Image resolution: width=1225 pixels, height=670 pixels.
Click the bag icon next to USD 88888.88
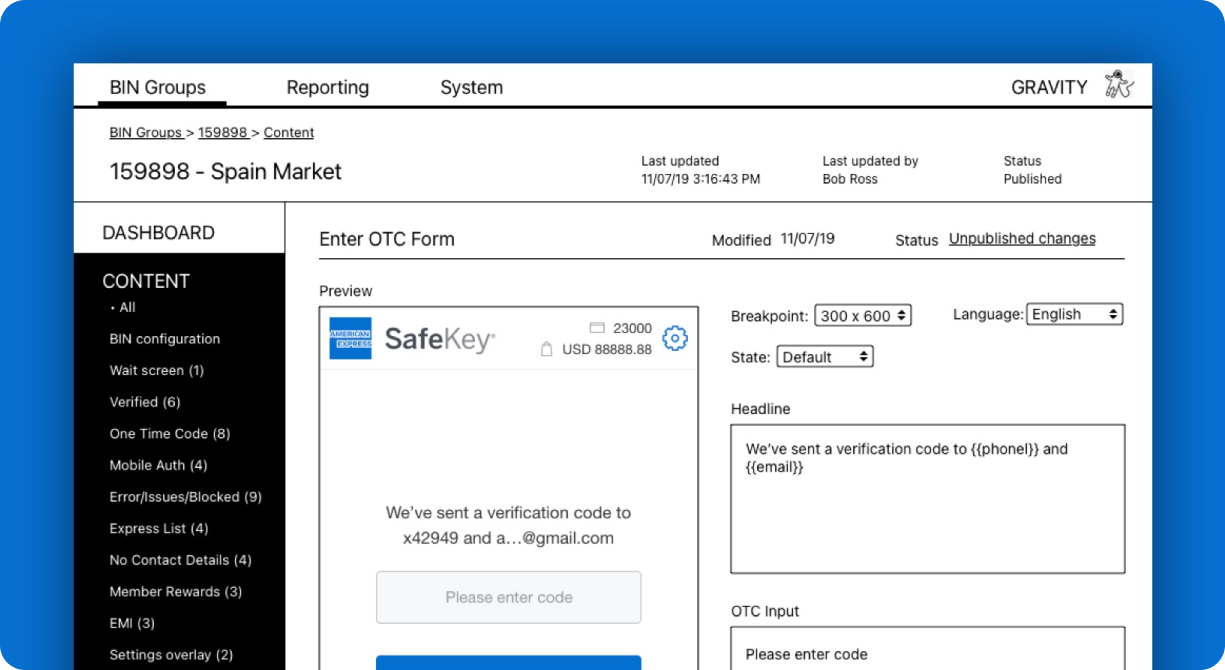547,351
